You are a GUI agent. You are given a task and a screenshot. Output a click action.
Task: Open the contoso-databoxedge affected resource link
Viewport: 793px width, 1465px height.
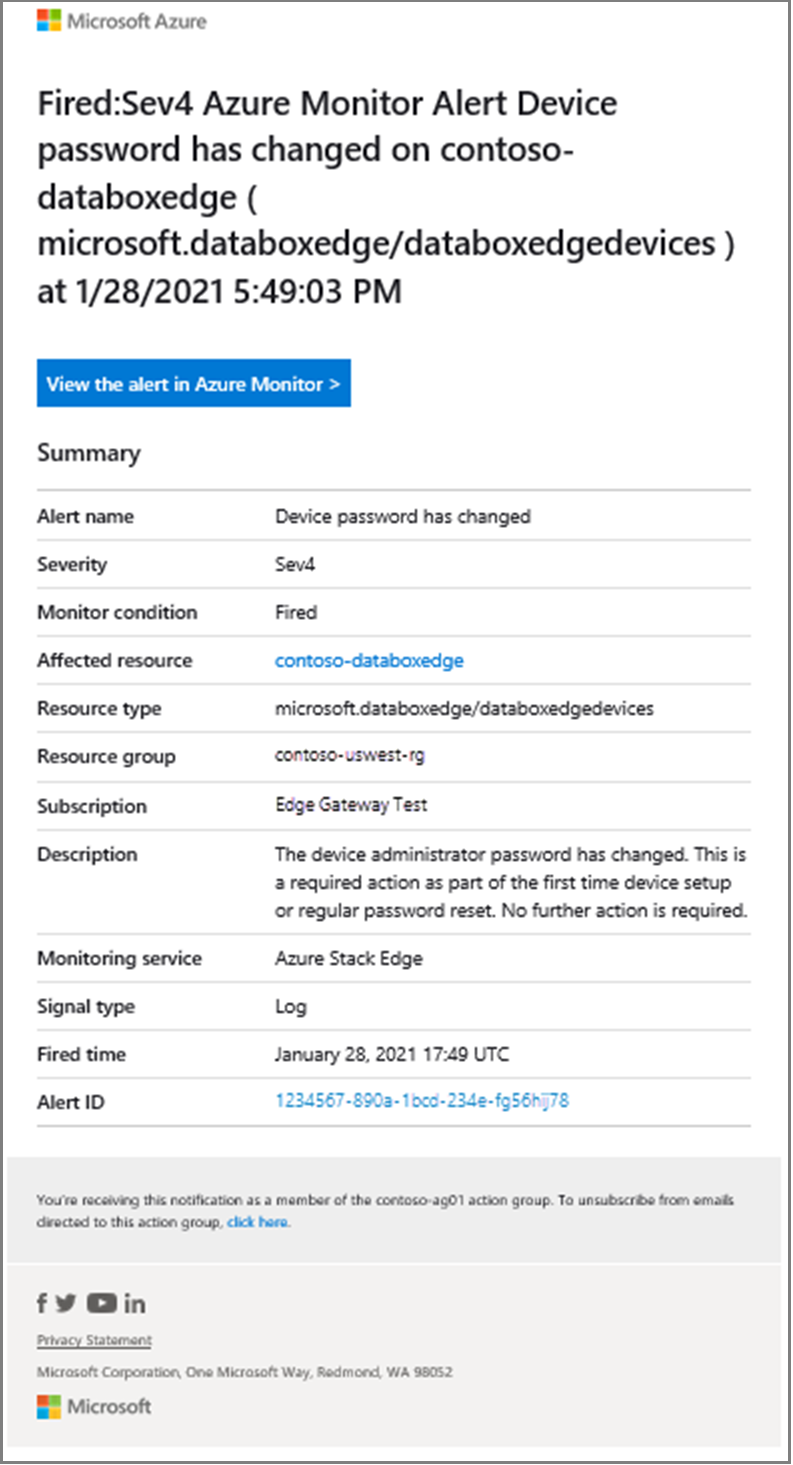(x=369, y=660)
